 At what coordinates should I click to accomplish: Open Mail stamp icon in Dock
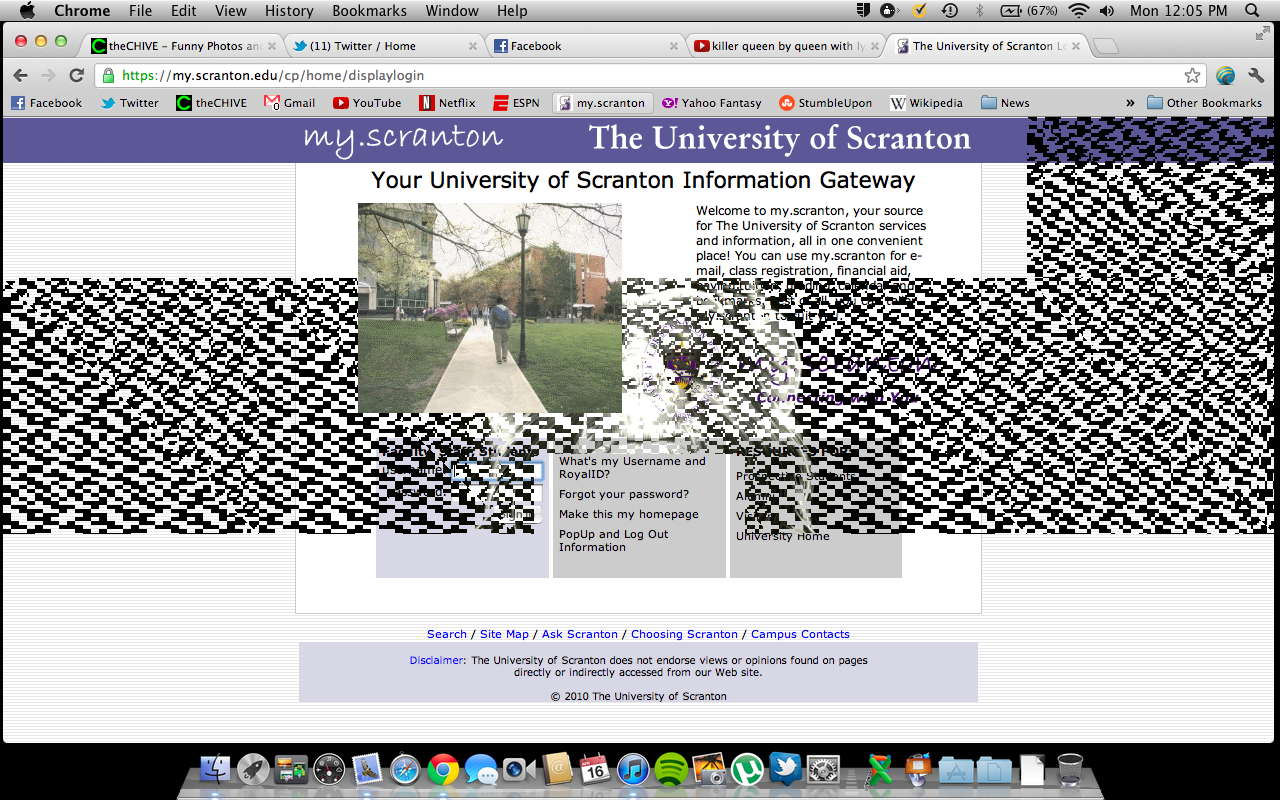click(x=367, y=768)
